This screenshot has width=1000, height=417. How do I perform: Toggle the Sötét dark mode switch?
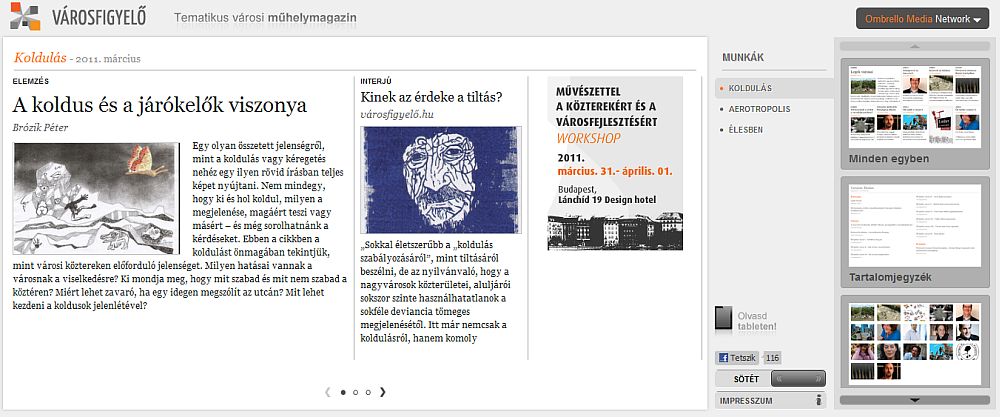click(x=798, y=379)
